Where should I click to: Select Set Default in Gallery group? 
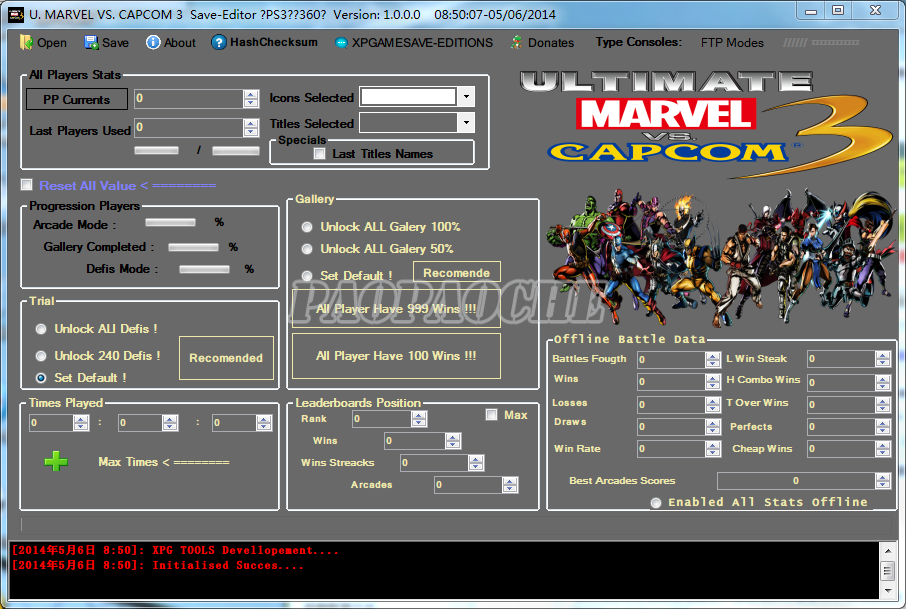(307, 276)
